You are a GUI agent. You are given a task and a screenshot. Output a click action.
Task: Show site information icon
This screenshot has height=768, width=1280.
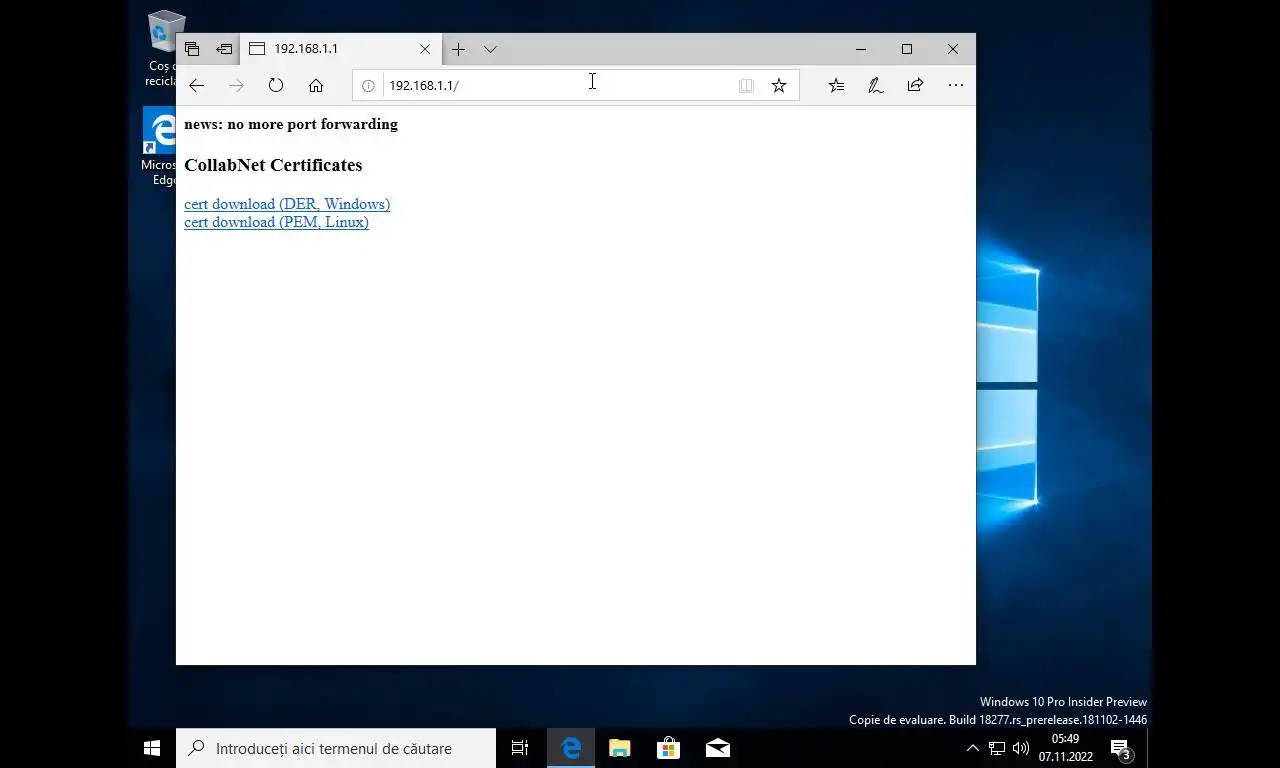368,86
